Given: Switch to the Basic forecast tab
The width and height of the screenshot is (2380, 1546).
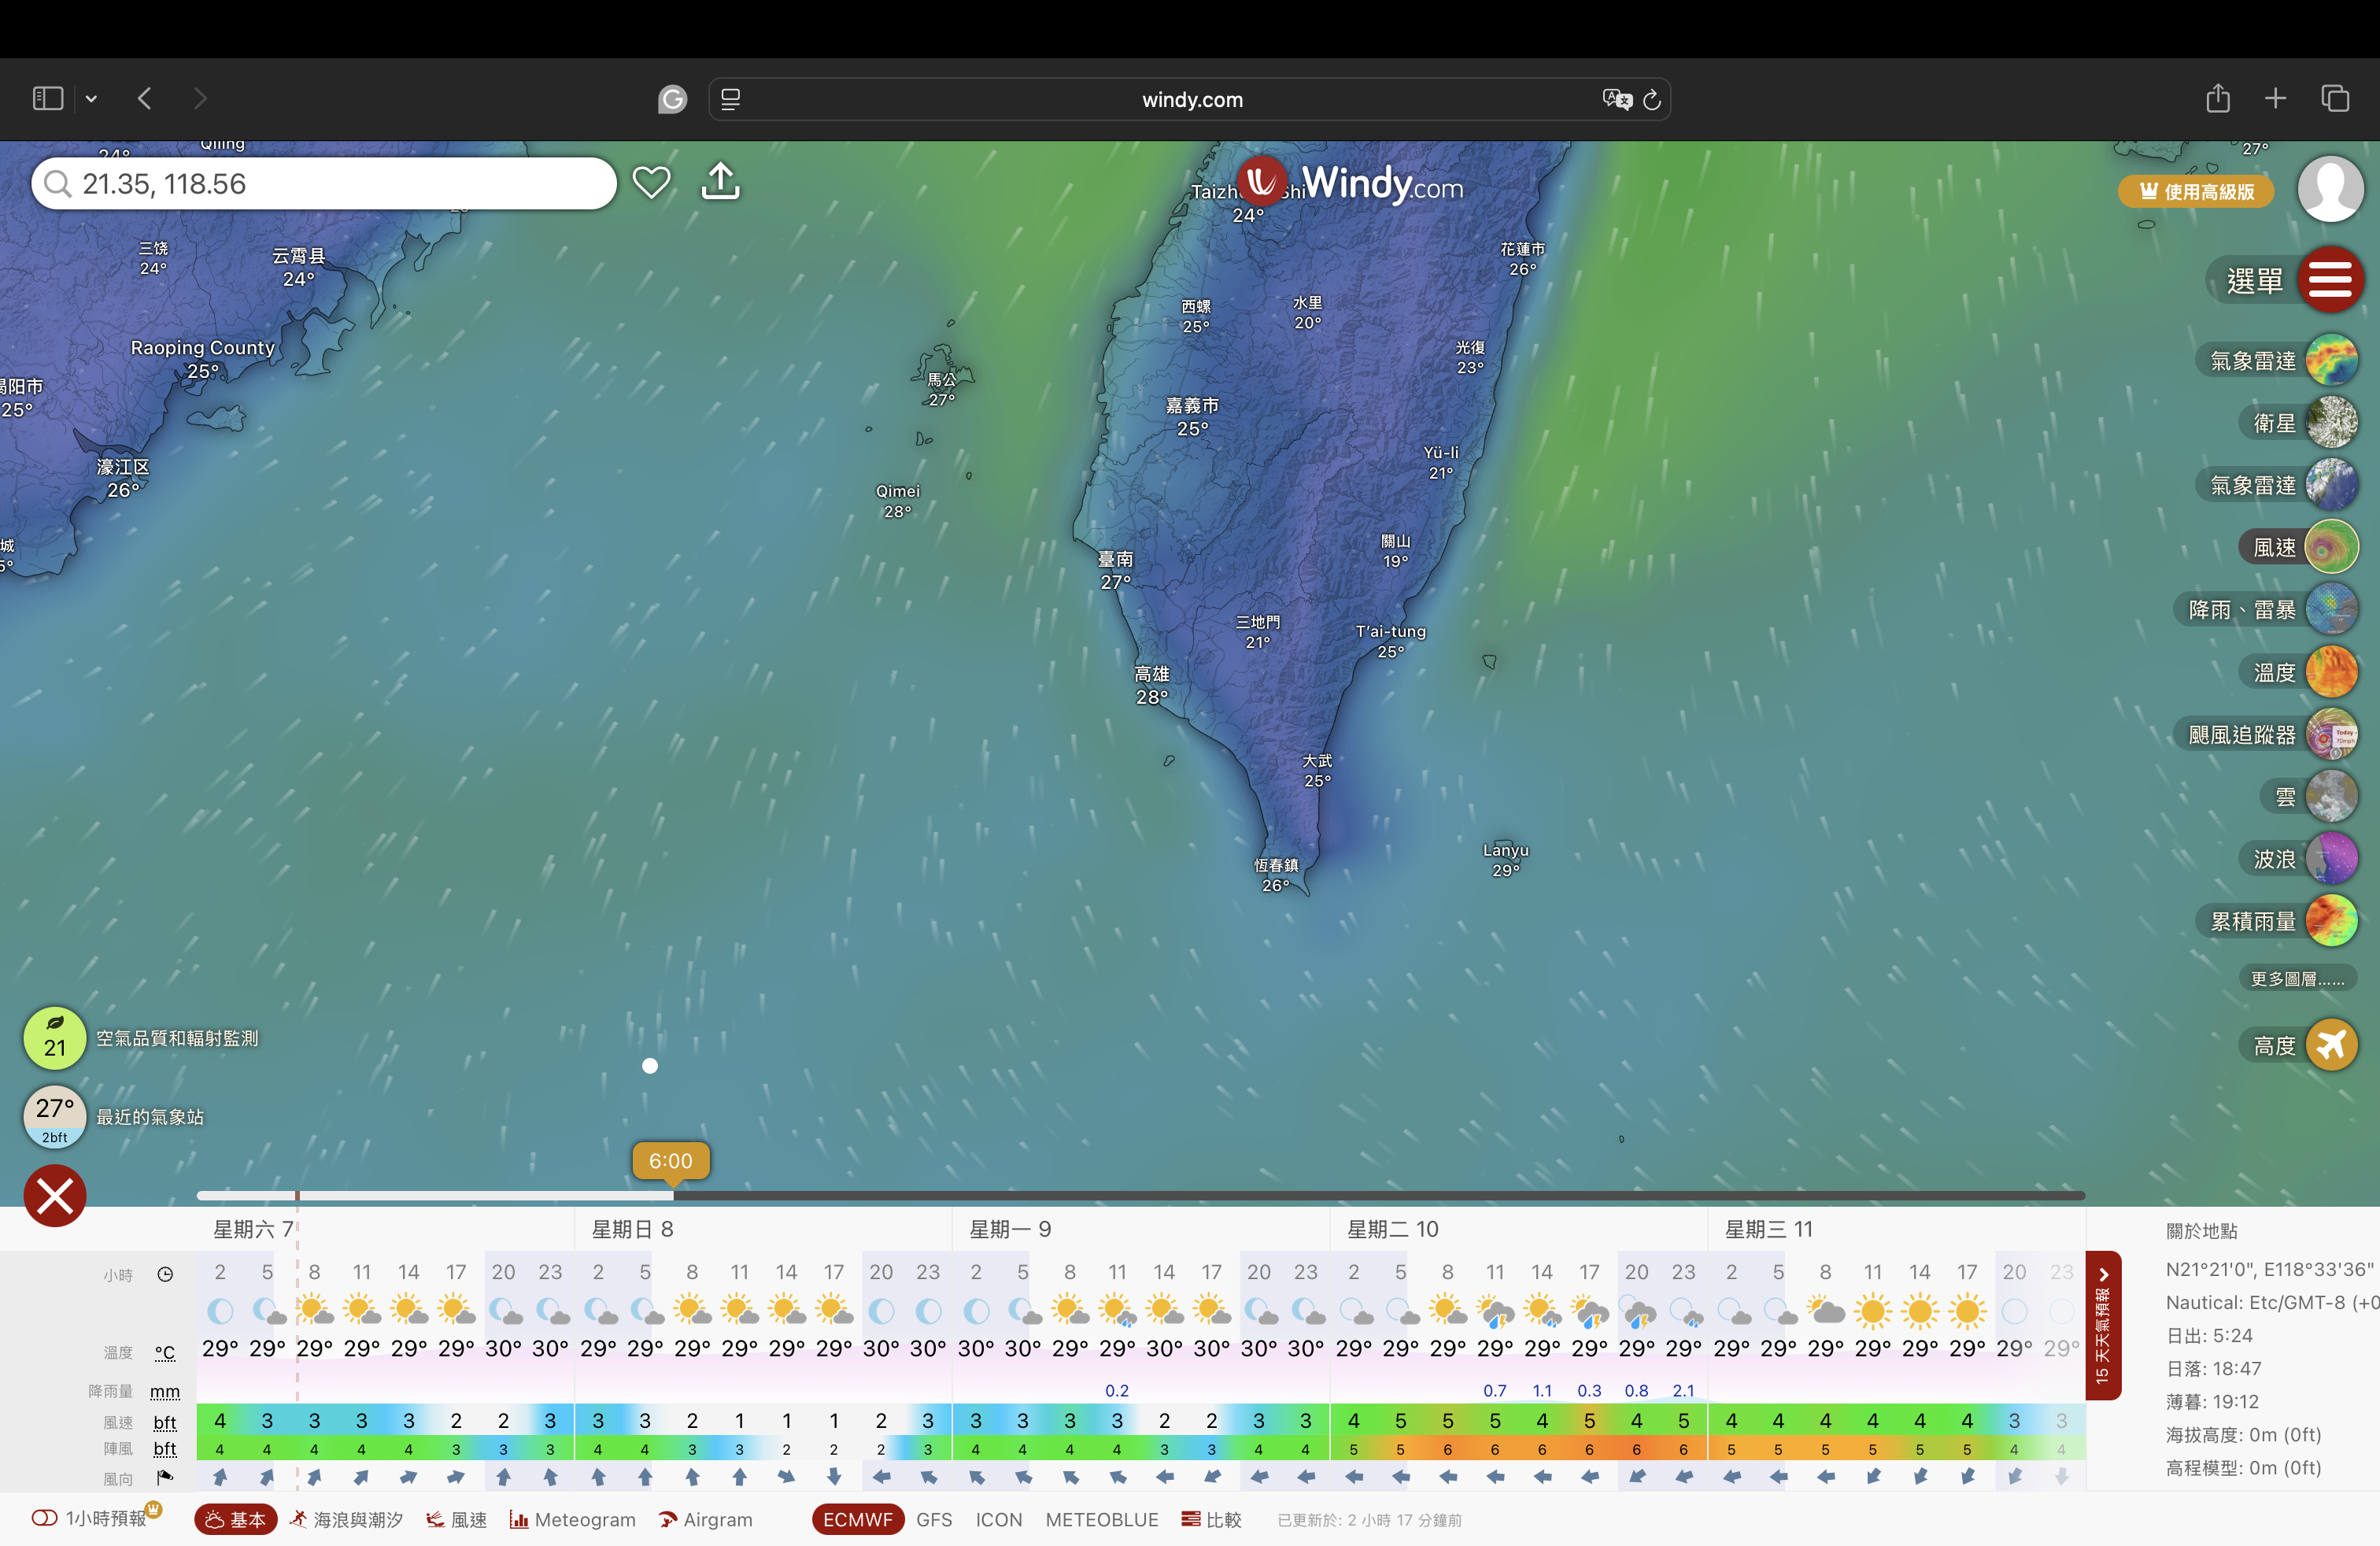Looking at the screenshot, I should click(x=236, y=1519).
